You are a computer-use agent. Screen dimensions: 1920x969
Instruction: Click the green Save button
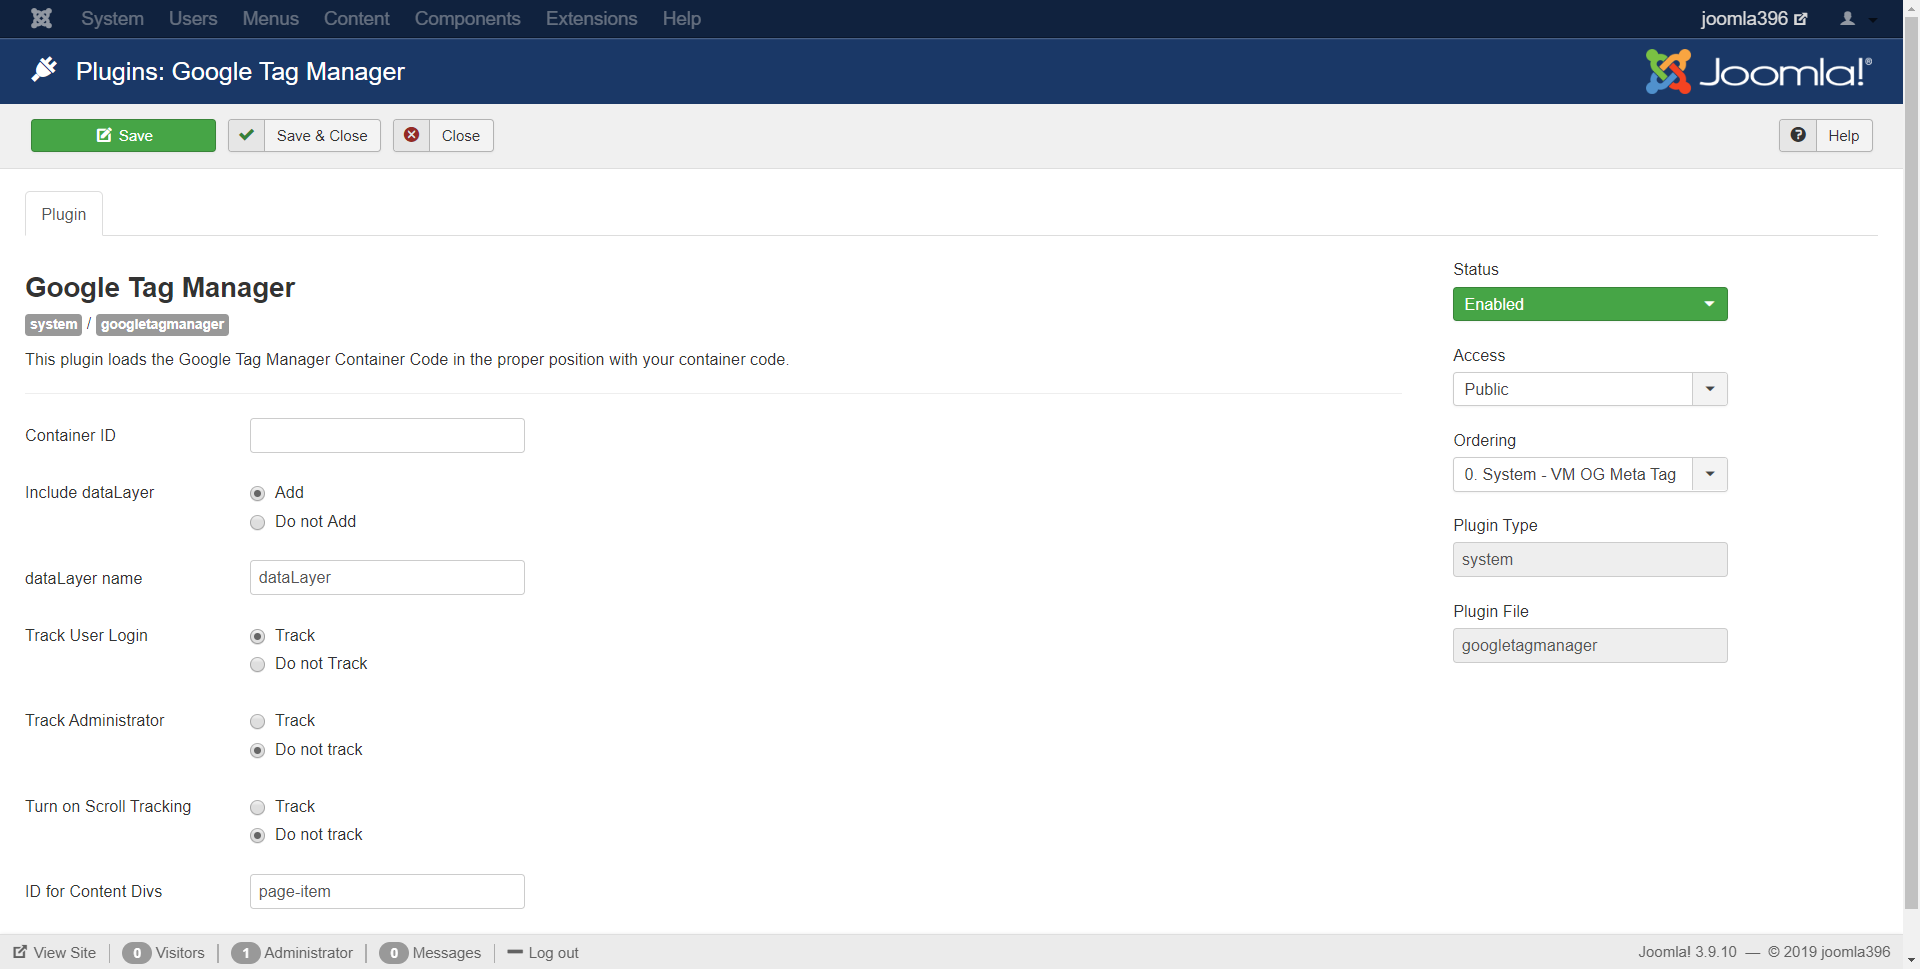(x=123, y=135)
